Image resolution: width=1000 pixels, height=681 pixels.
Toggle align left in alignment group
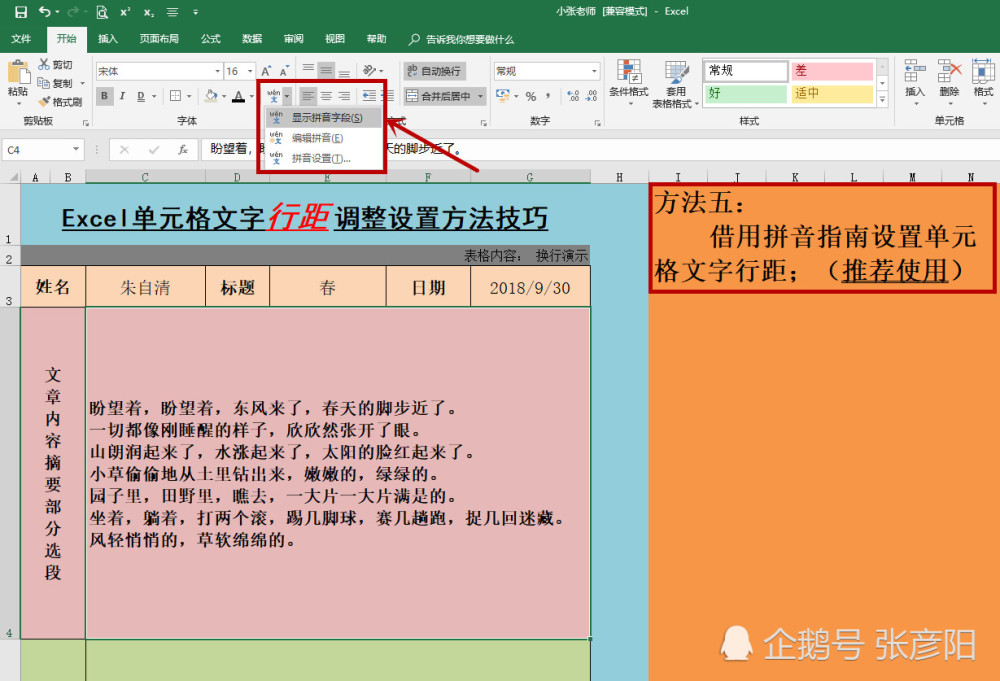(x=308, y=96)
